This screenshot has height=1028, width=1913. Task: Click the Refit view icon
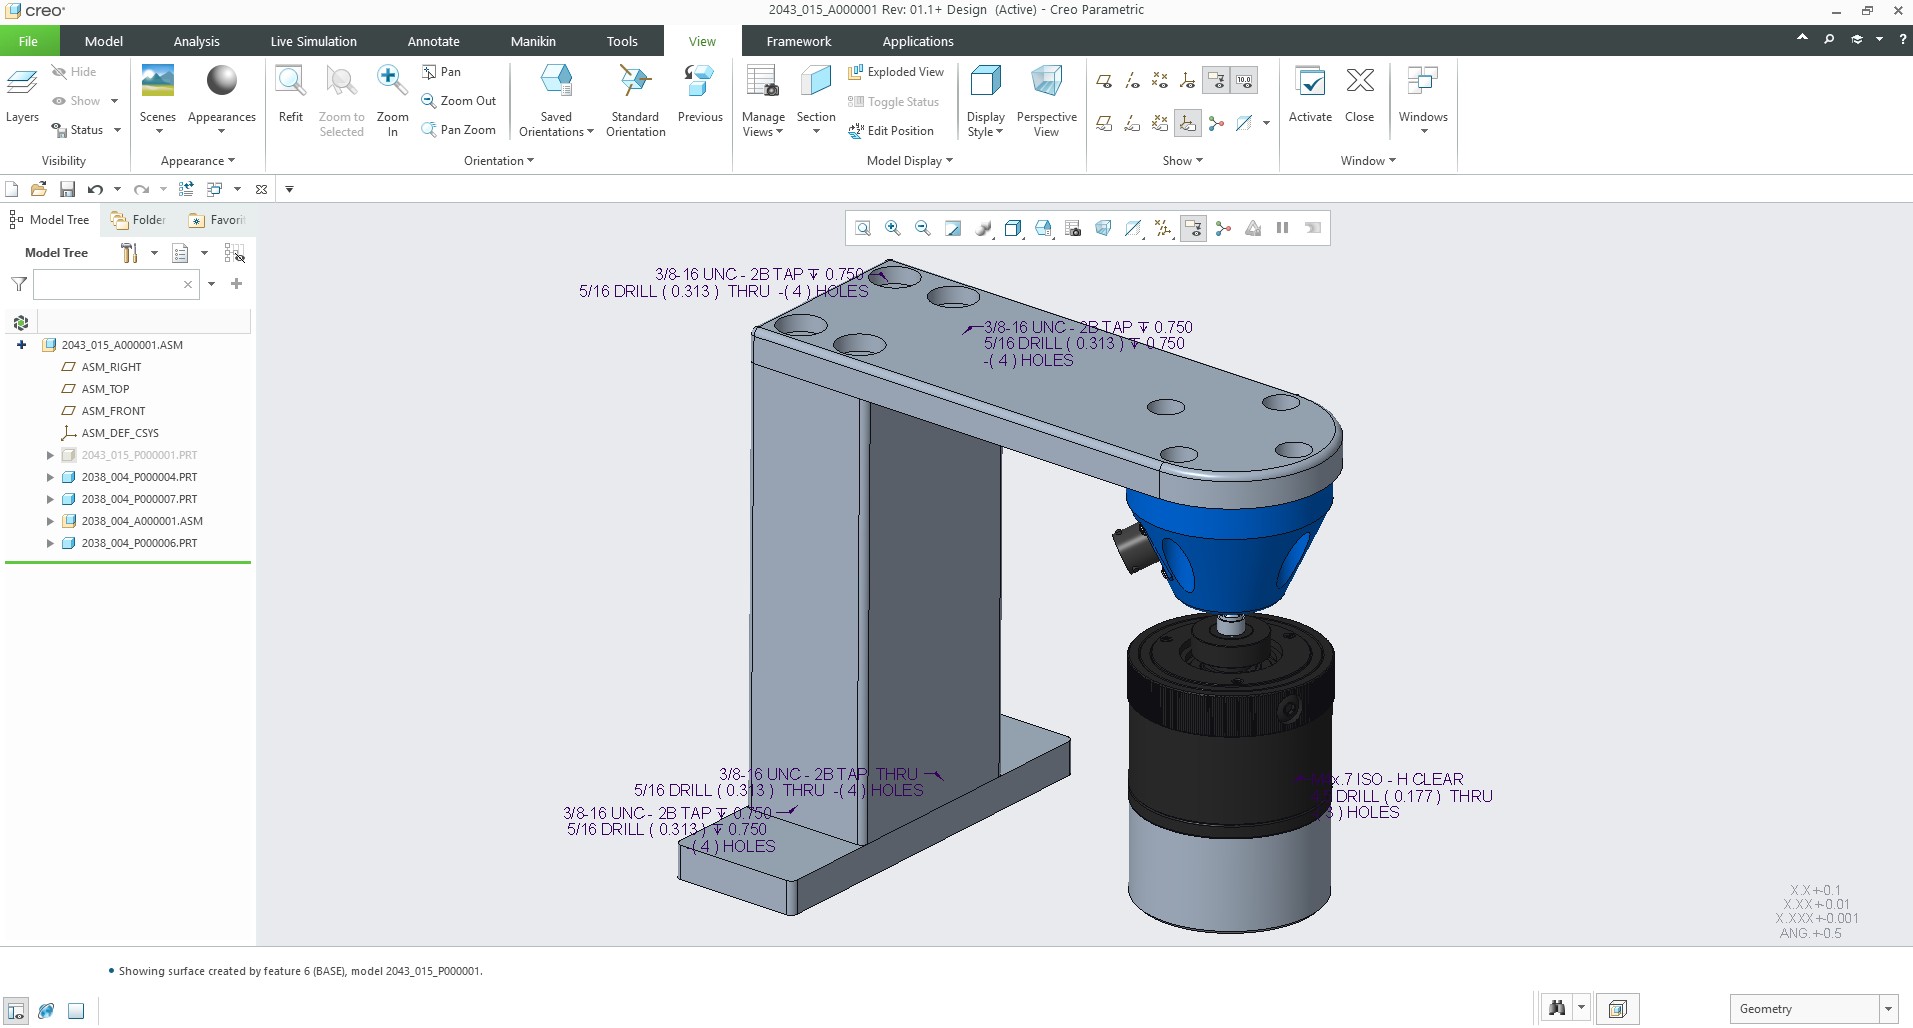[x=290, y=82]
